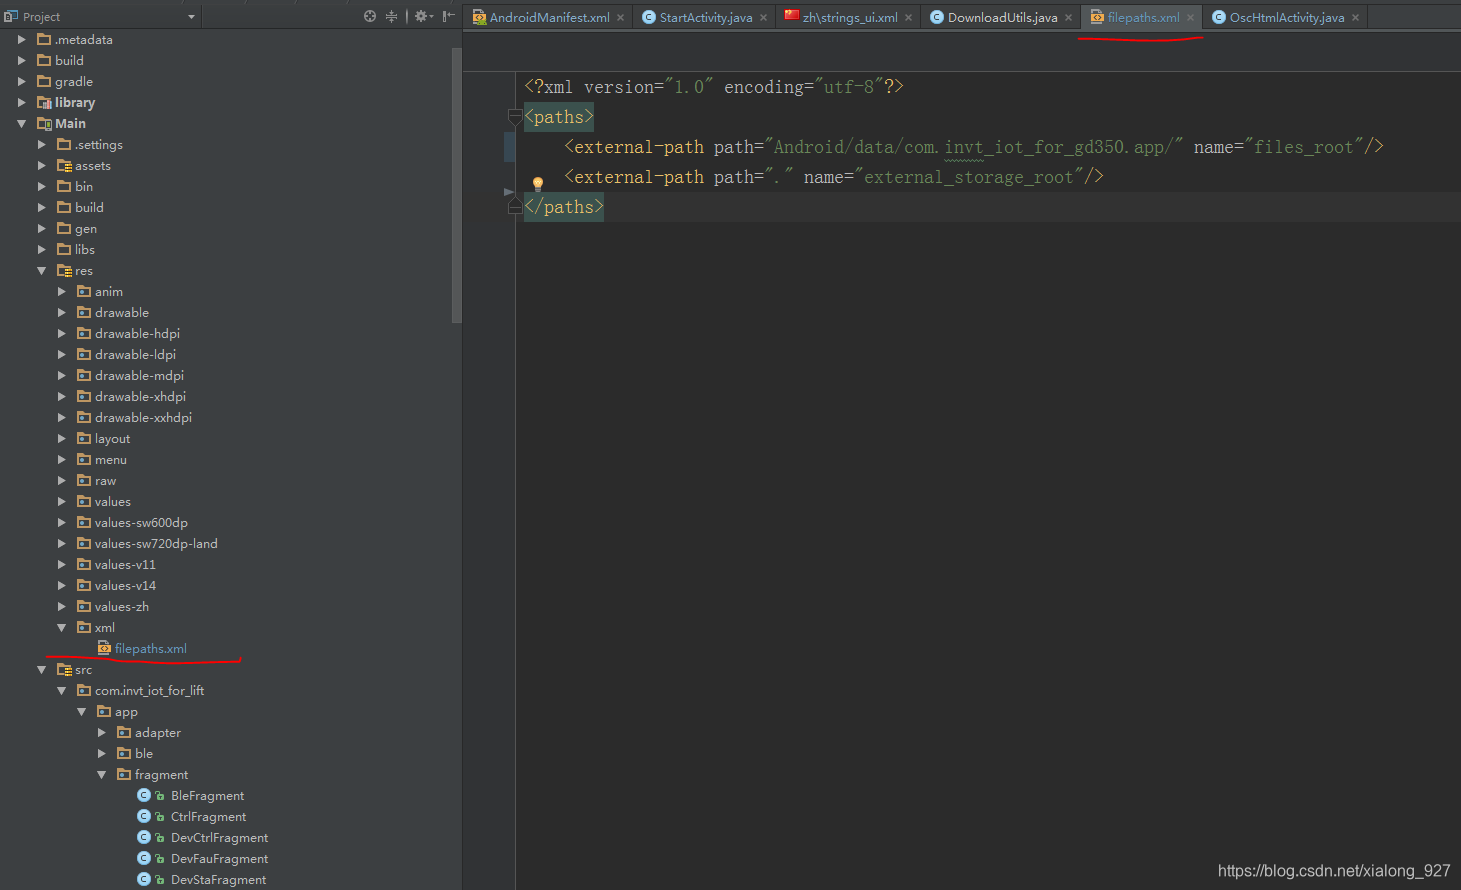Viewport: 1461px width, 890px height.
Task: Click the Select Opened File target icon
Action: 369,16
